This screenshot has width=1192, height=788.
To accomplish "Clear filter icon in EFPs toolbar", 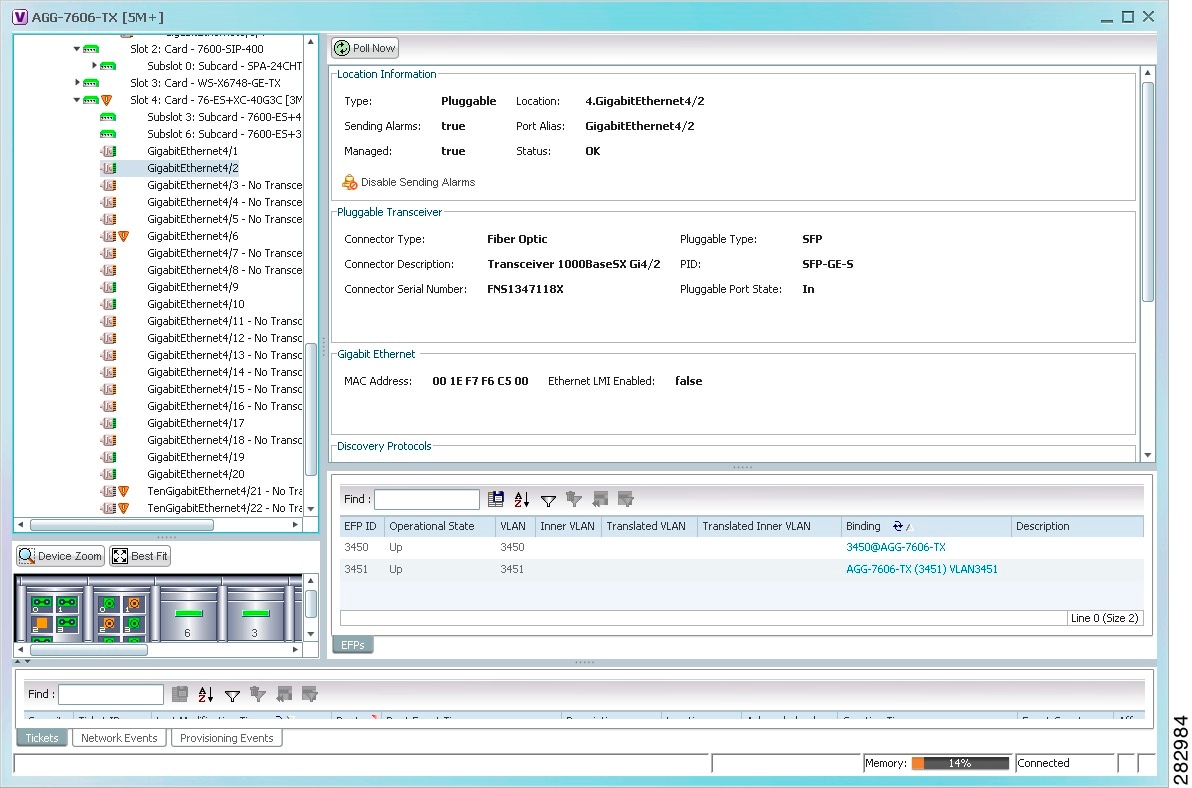I will pyautogui.click(x=574, y=499).
